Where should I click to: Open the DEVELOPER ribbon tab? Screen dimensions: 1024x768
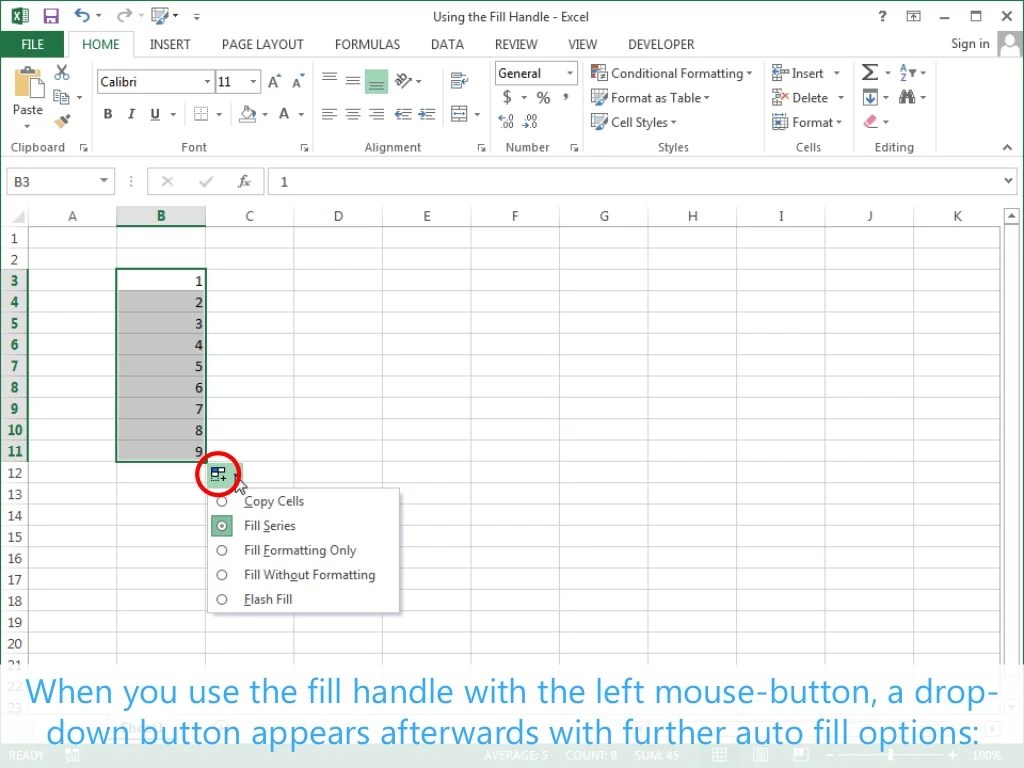tap(661, 44)
